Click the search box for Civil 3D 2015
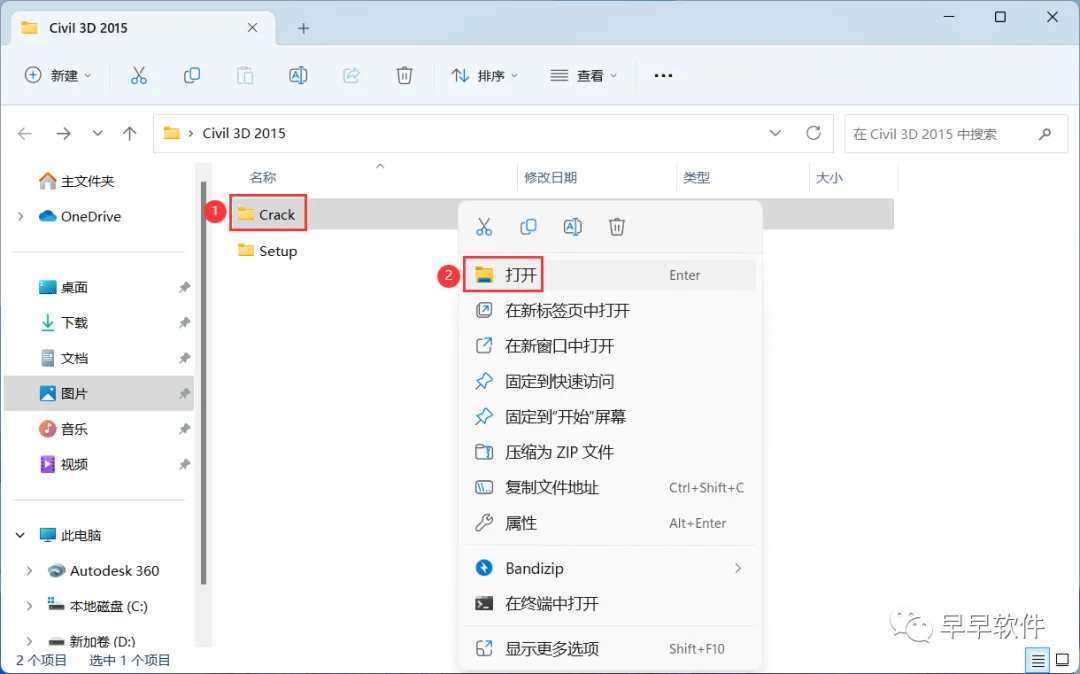Viewport: 1080px width, 674px height. [x=956, y=134]
